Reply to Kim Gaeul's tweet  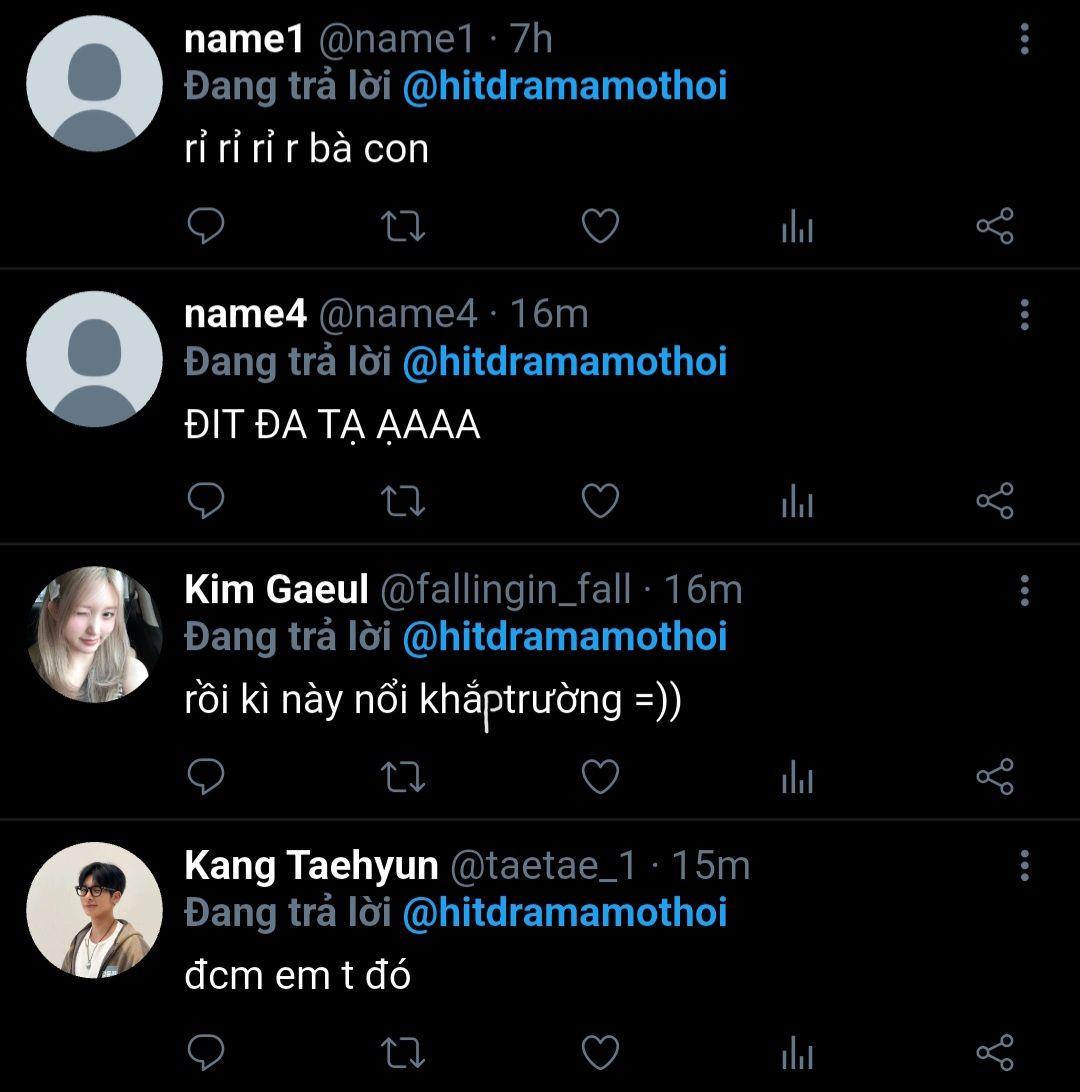(206, 777)
